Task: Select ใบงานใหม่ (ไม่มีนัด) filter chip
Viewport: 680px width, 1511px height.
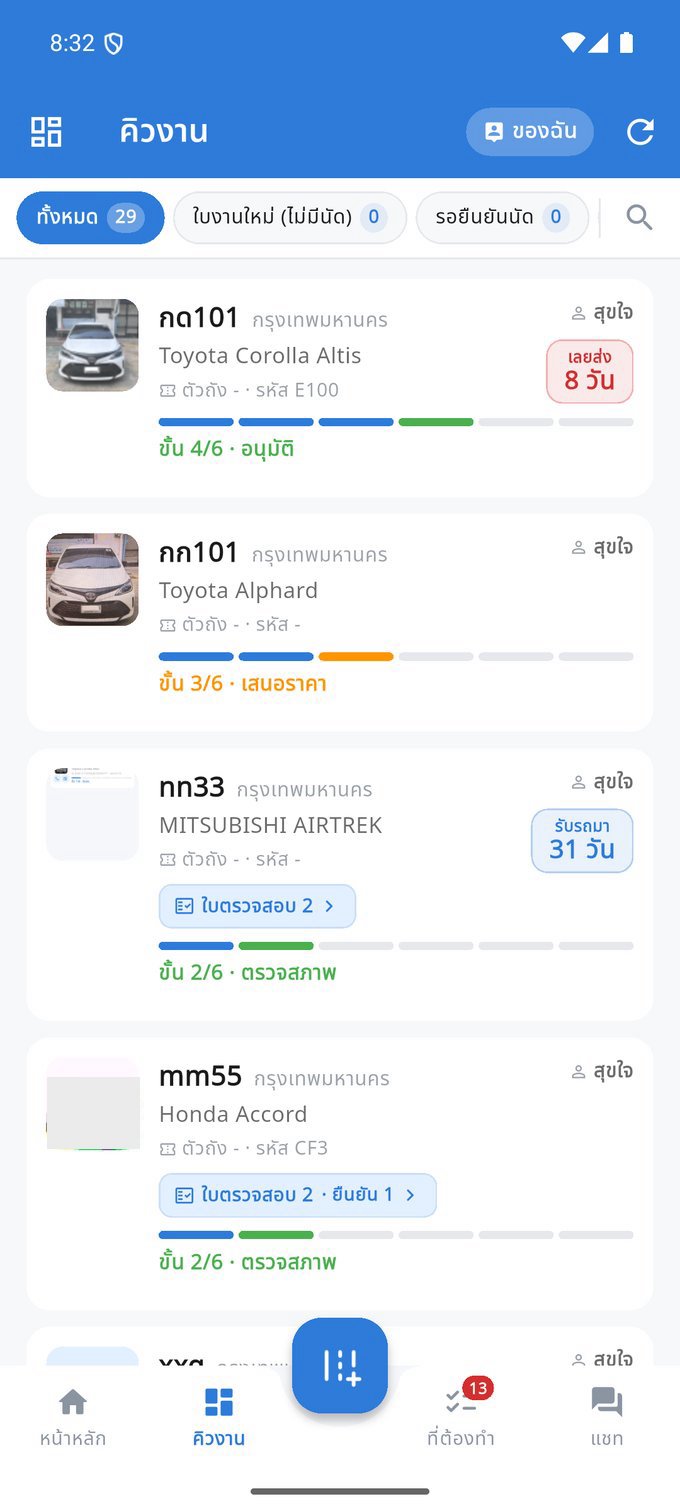Action: tap(290, 217)
